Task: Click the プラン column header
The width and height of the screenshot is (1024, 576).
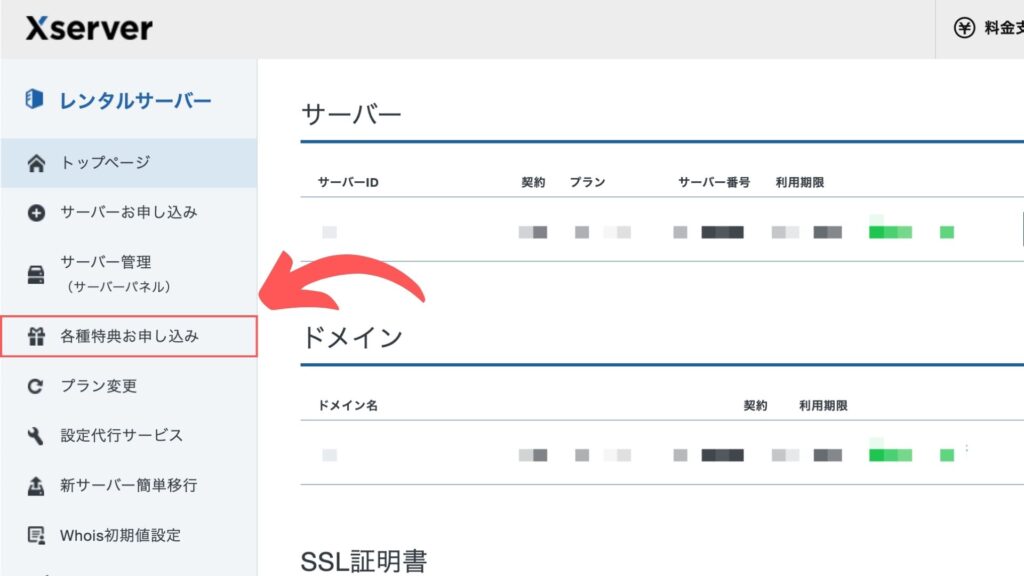Action: (587, 182)
